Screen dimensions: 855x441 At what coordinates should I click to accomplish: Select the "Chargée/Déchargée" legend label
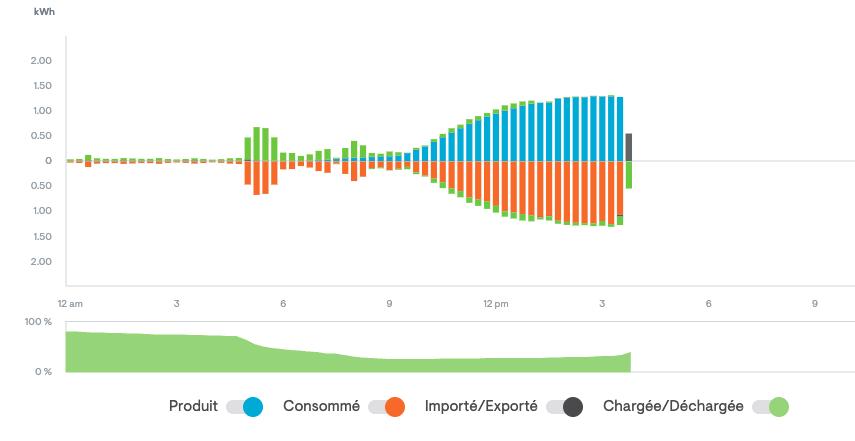coord(673,407)
